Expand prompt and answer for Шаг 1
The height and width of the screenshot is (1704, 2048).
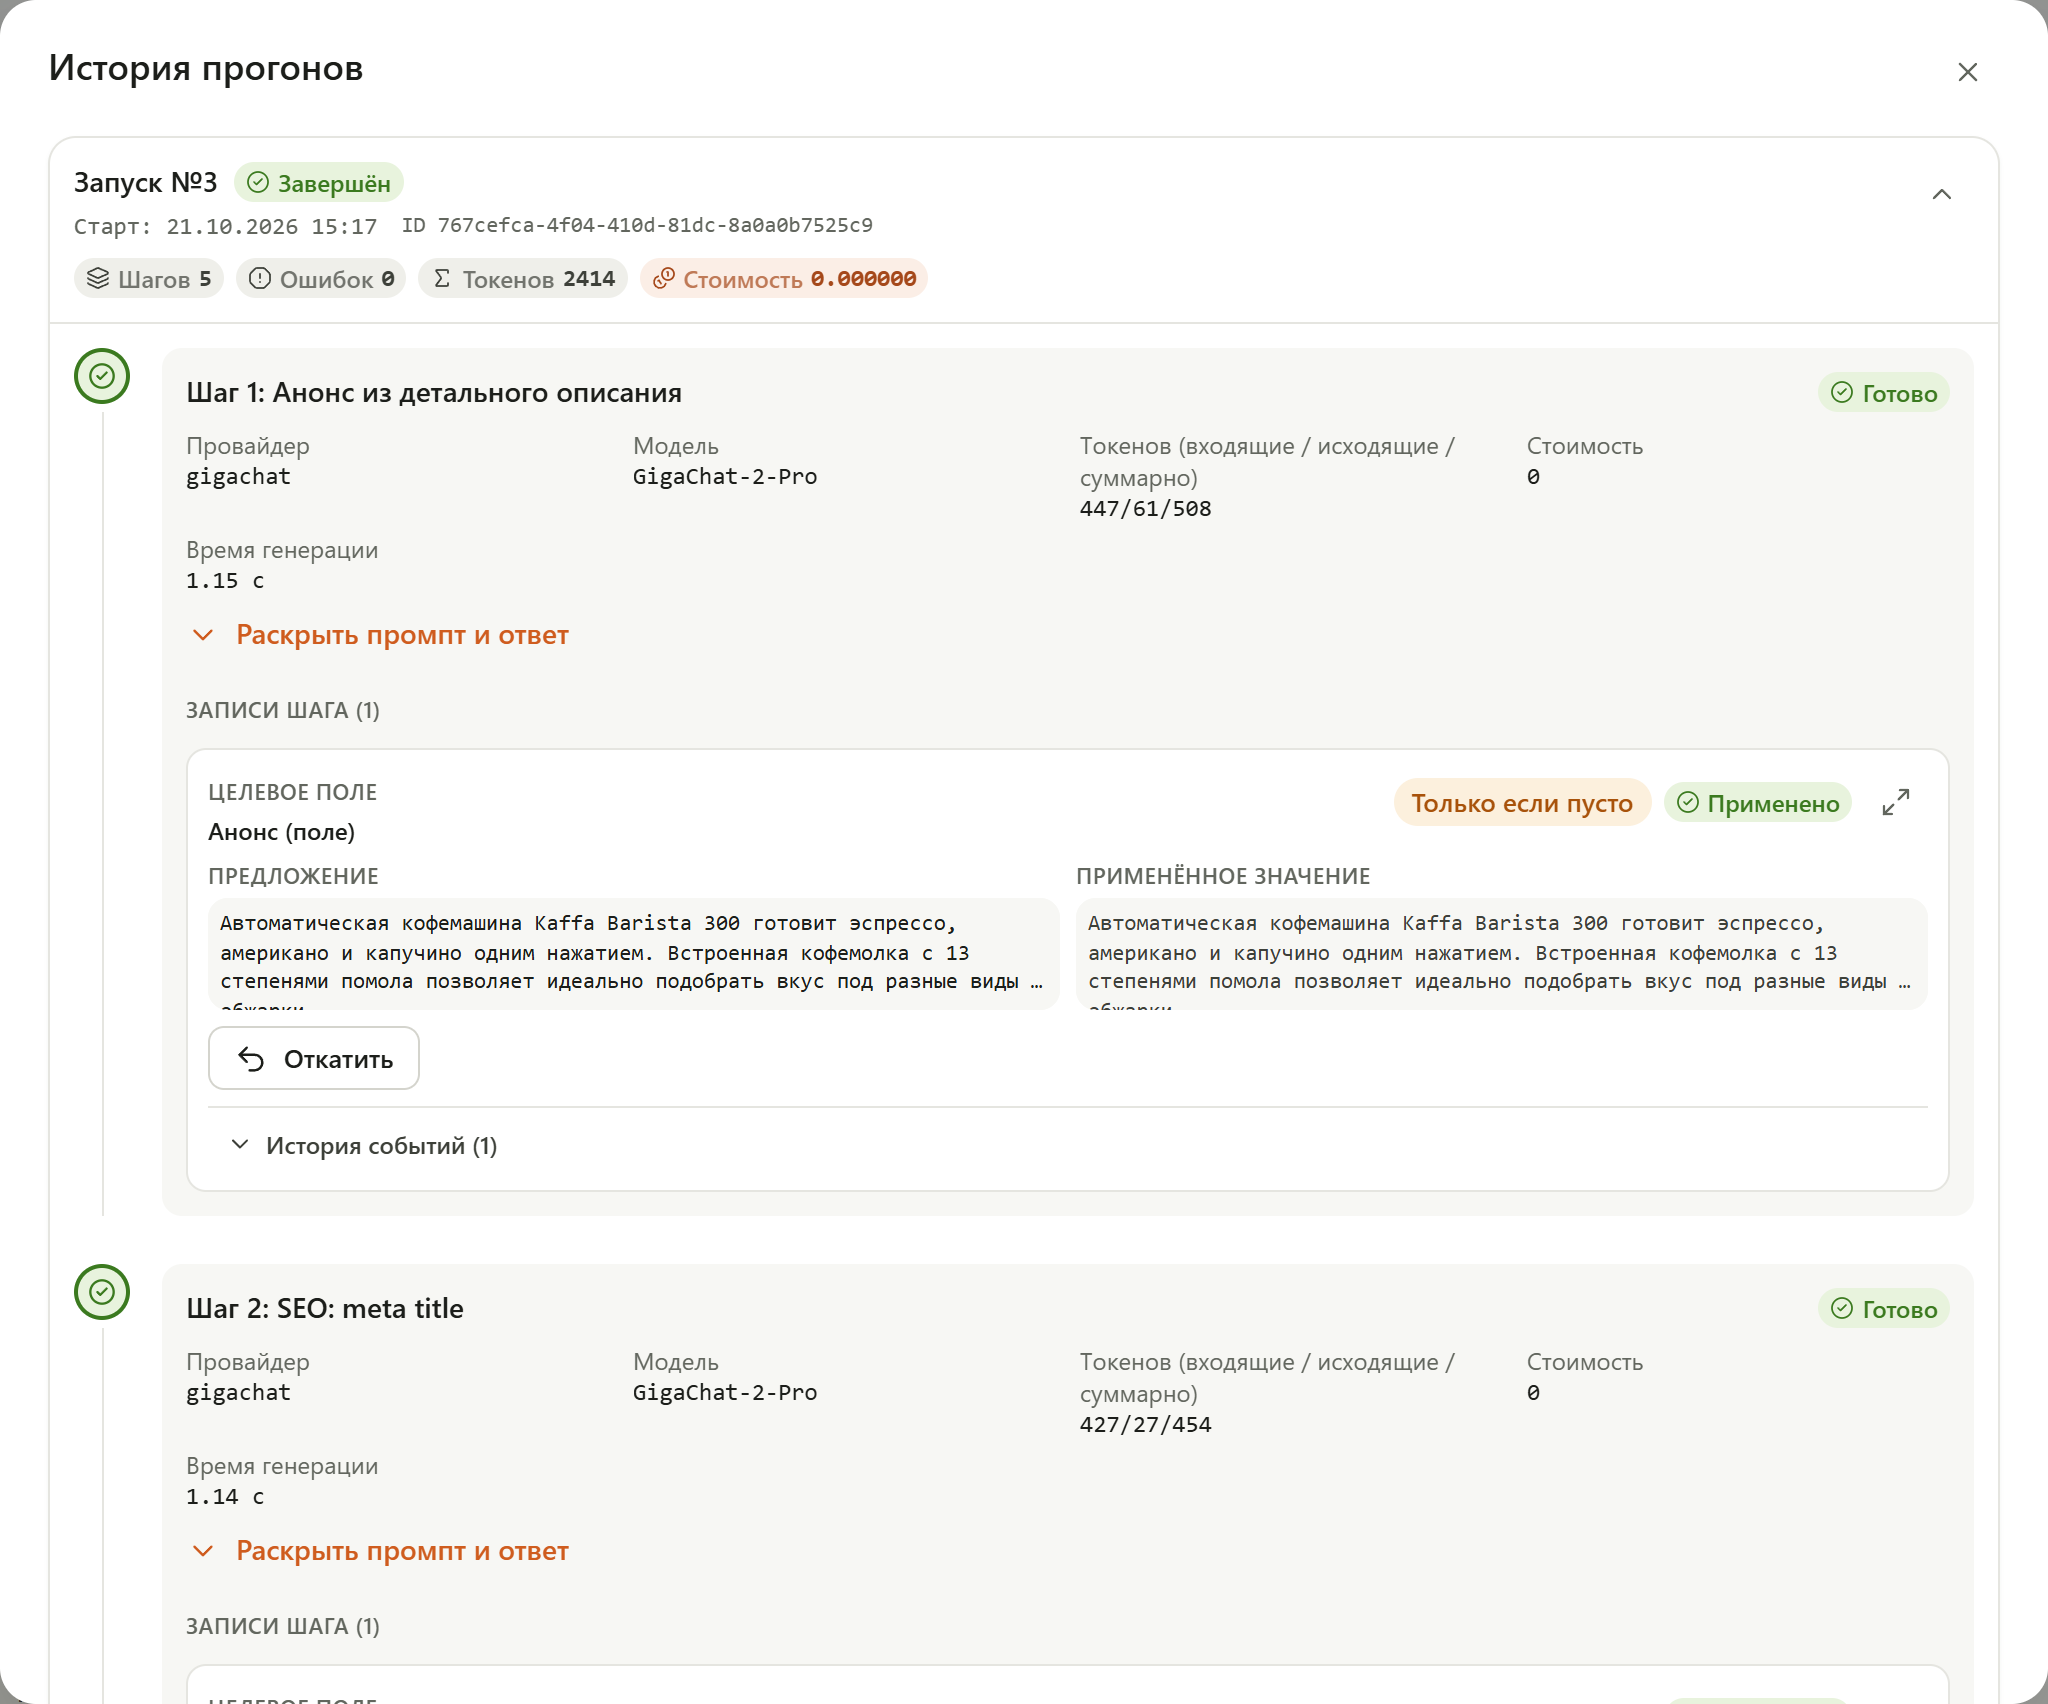tap(379, 635)
